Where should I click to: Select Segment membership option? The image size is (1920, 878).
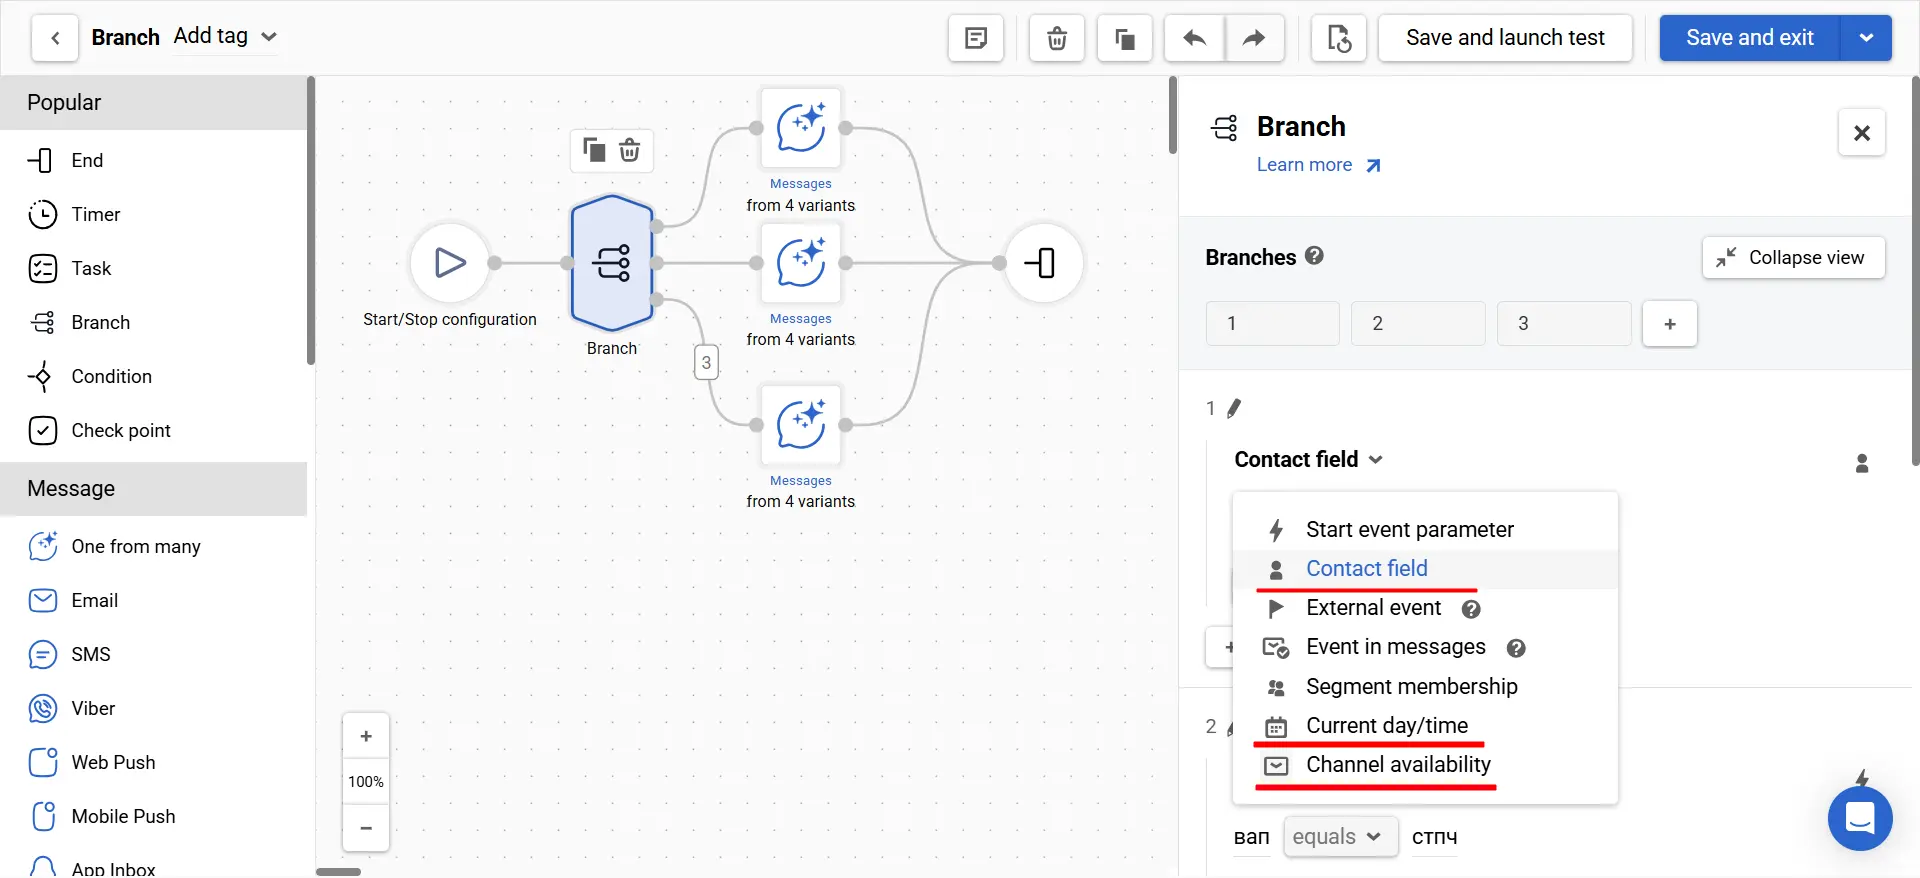click(1411, 687)
